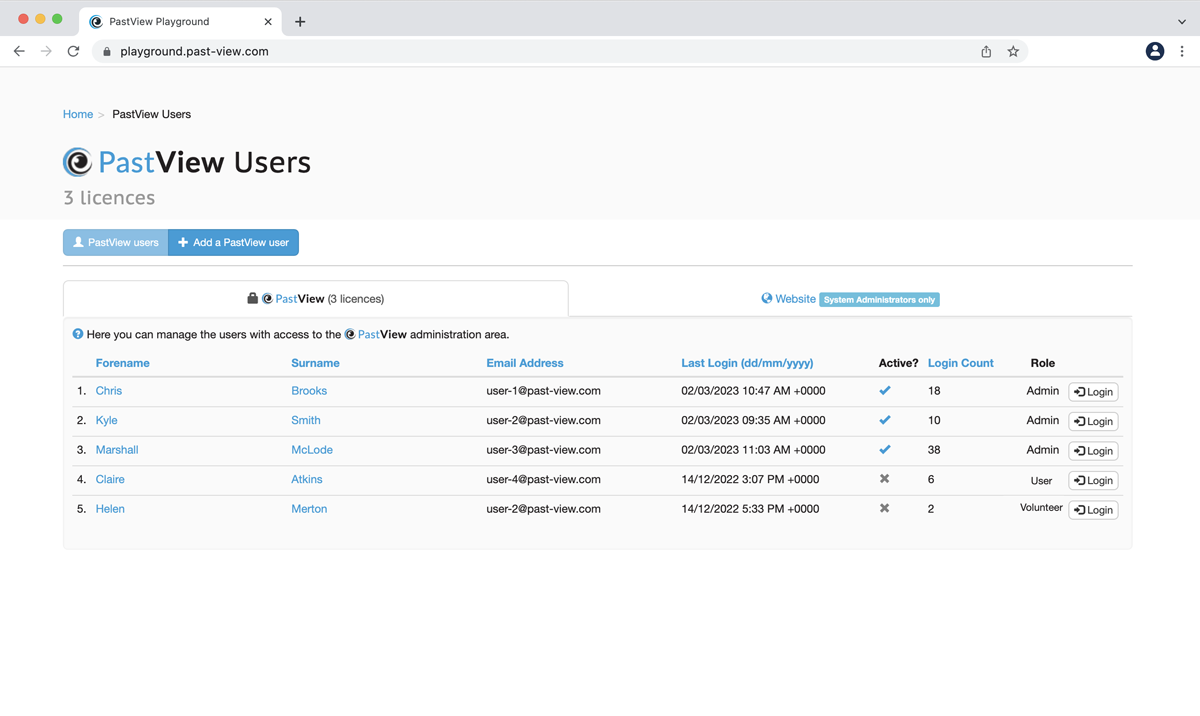The width and height of the screenshot is (1200, 716).
Task: Open the Home breadcrumb link
Action: tap(78, 114)
